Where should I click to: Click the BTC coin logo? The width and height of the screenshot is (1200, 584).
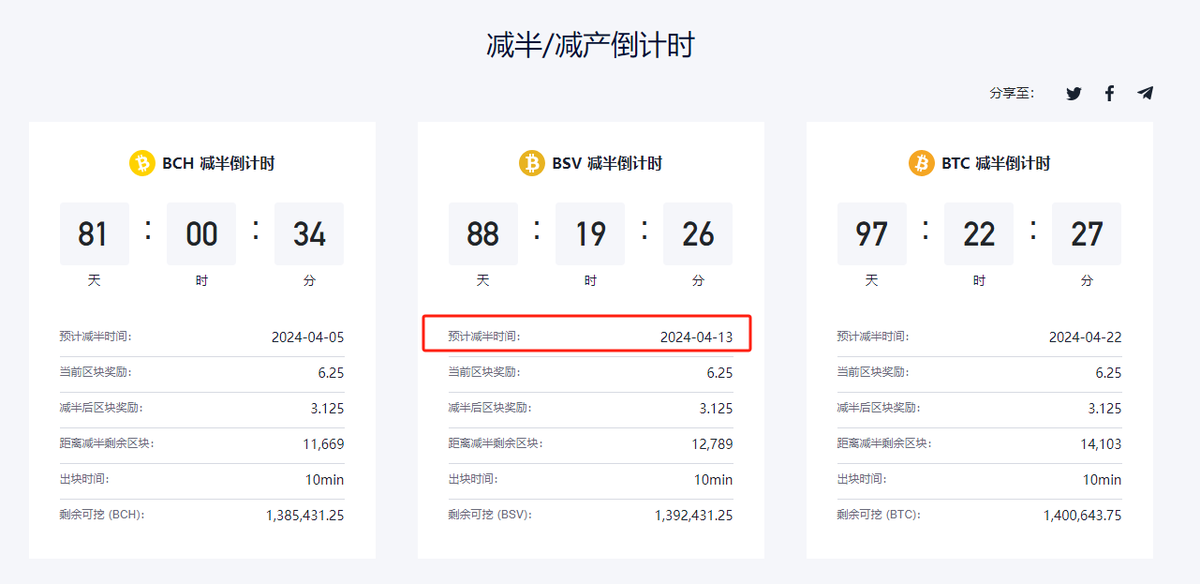pos(921,163)
